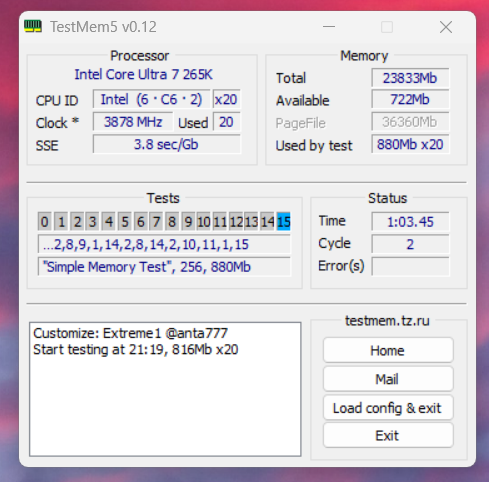Close the TestMem5 window
The image size is (489, 482).
click(446, 27)
